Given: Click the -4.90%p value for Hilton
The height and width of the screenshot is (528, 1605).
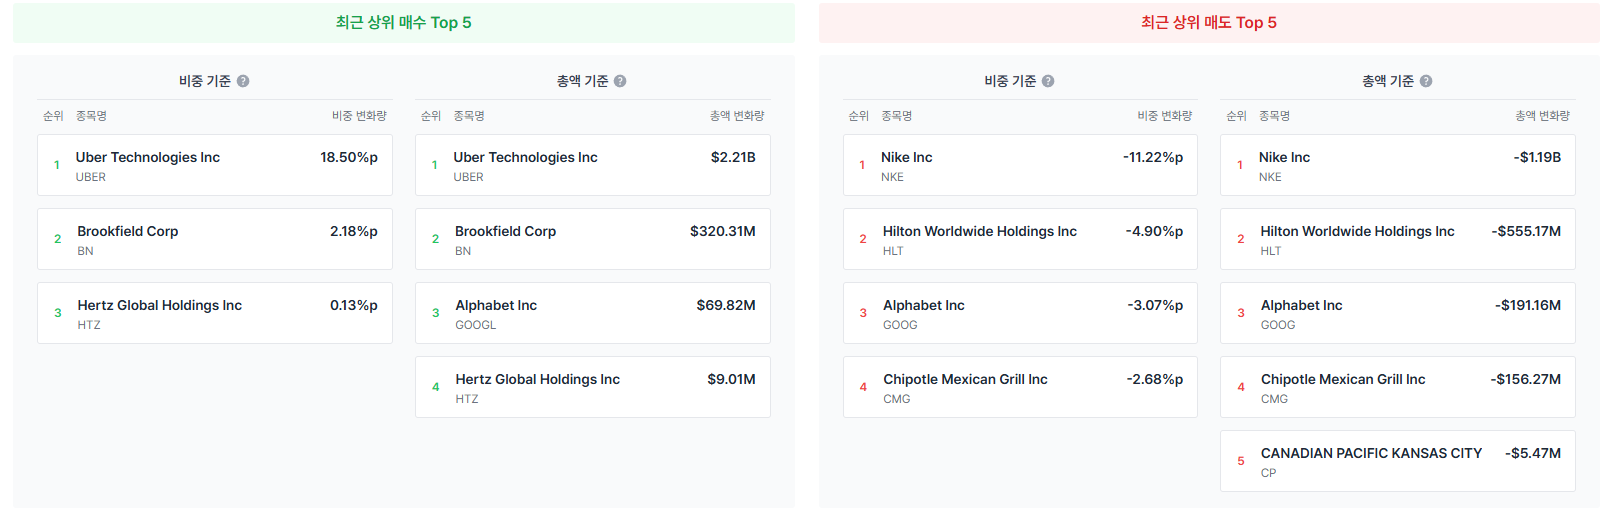Looking at the screenshot, I should tap(1154, 231).
